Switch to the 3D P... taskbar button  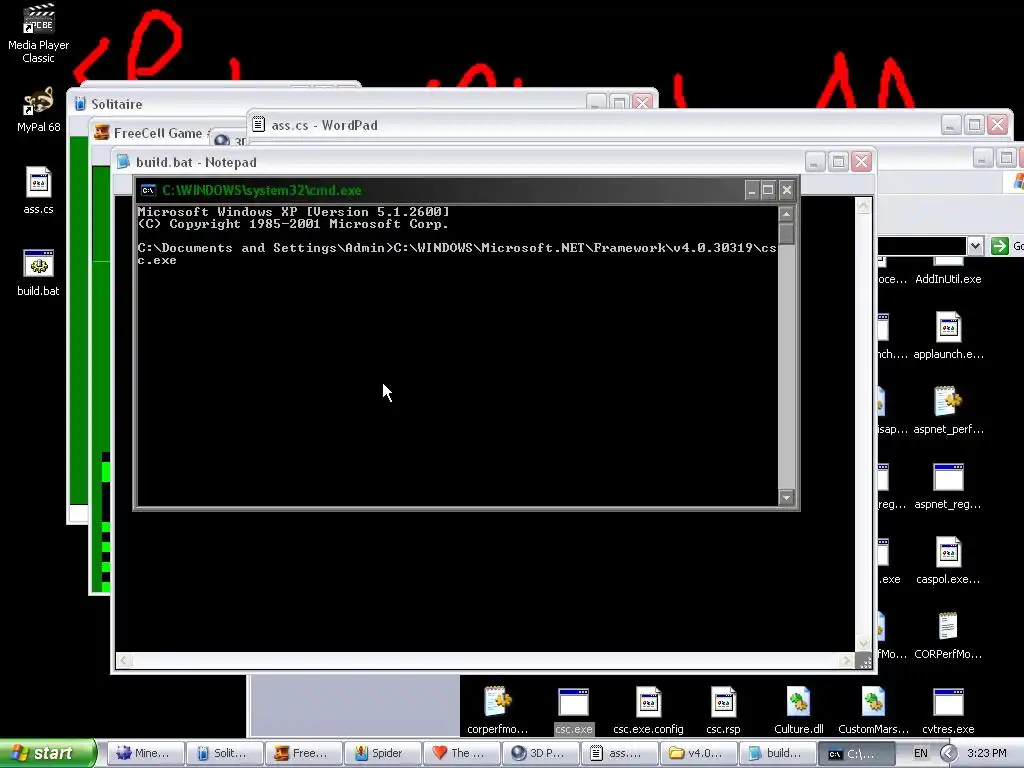tap(540, 753)
